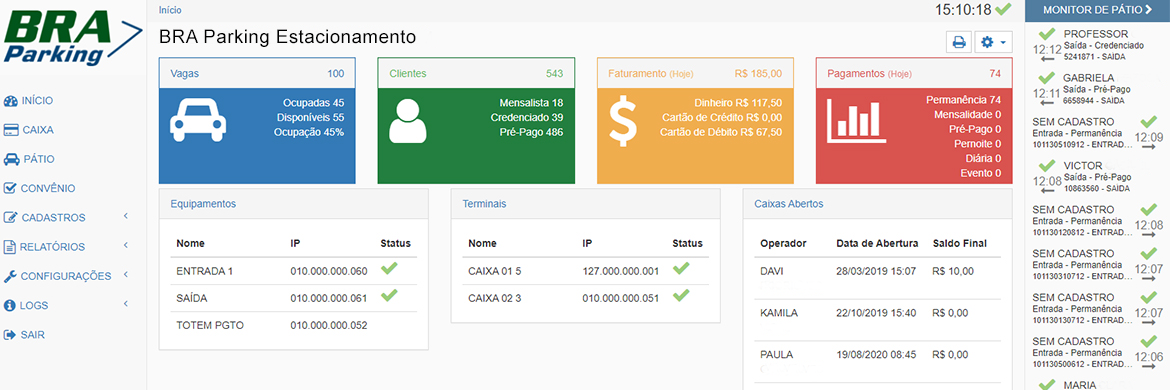This screenshot has height=390, width=1170.
Task: Open the PÁTIO menu item
Action: pos(29,159)
